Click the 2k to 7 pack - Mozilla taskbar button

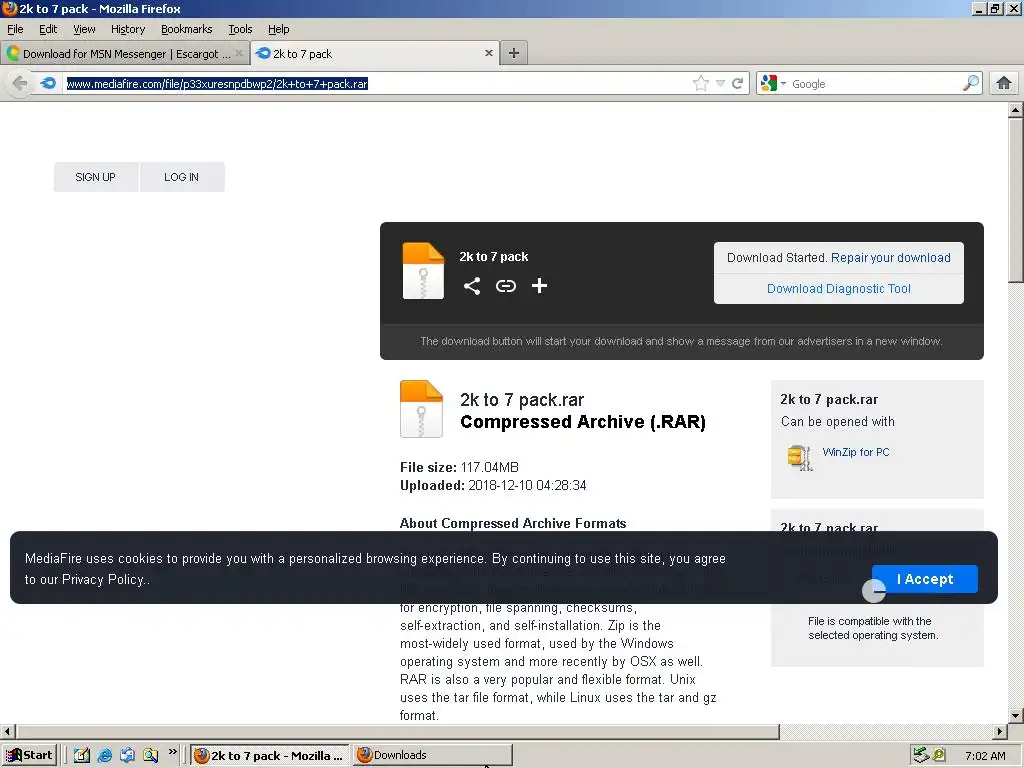pos(270,756)
